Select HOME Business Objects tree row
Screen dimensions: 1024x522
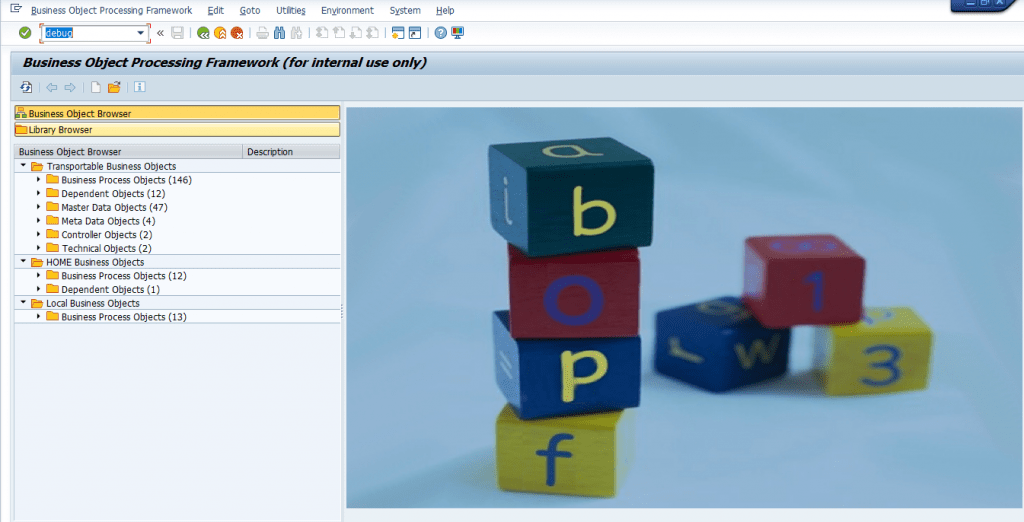(x=177, y=262)
